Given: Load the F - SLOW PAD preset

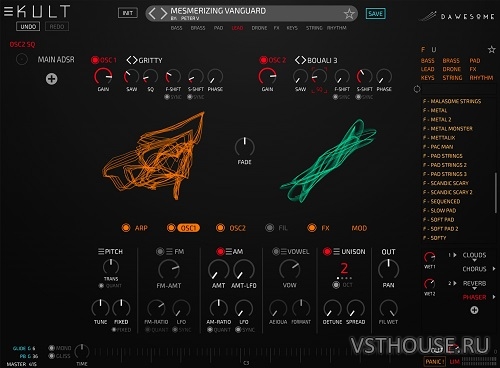Looking at the screenshot, I should point(439,211).
